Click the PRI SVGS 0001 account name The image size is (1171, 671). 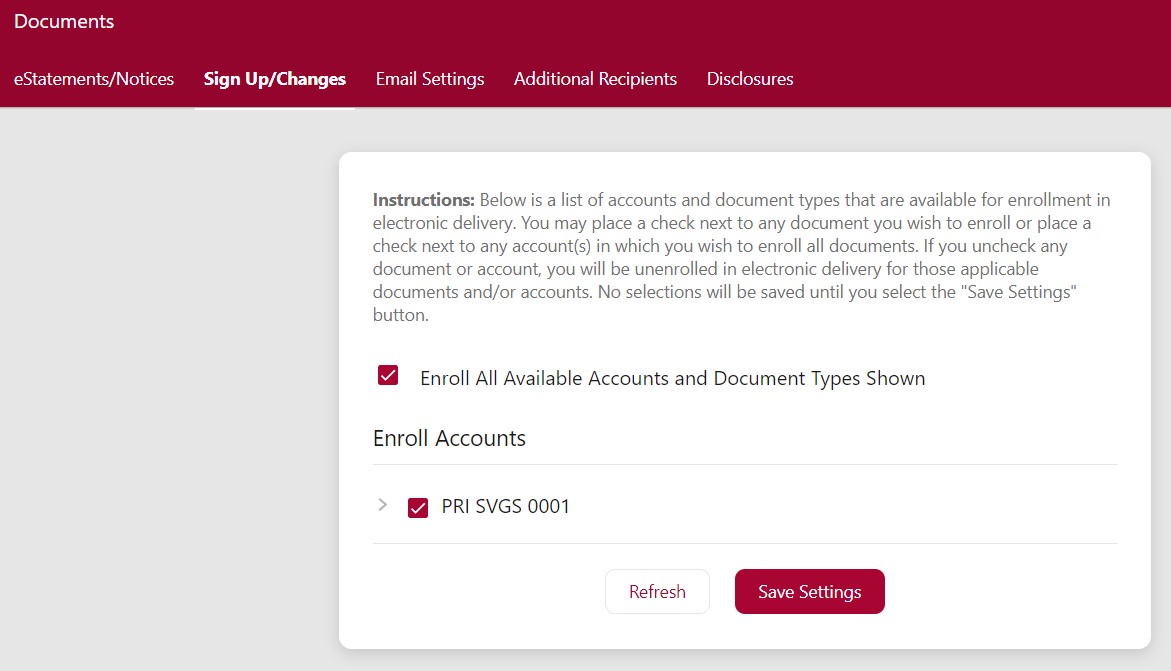(505, 507)
